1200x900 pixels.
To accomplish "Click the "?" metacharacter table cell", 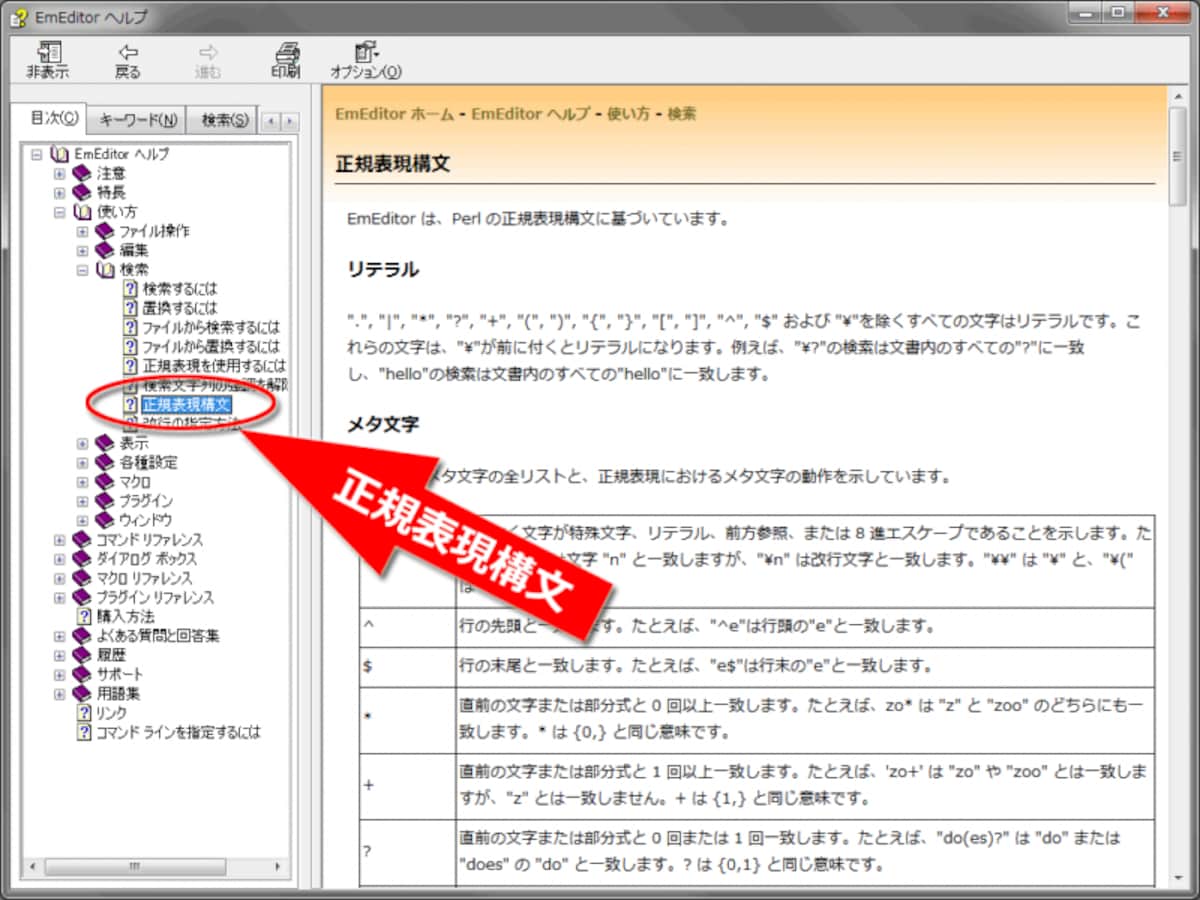I will coord(408,850).
